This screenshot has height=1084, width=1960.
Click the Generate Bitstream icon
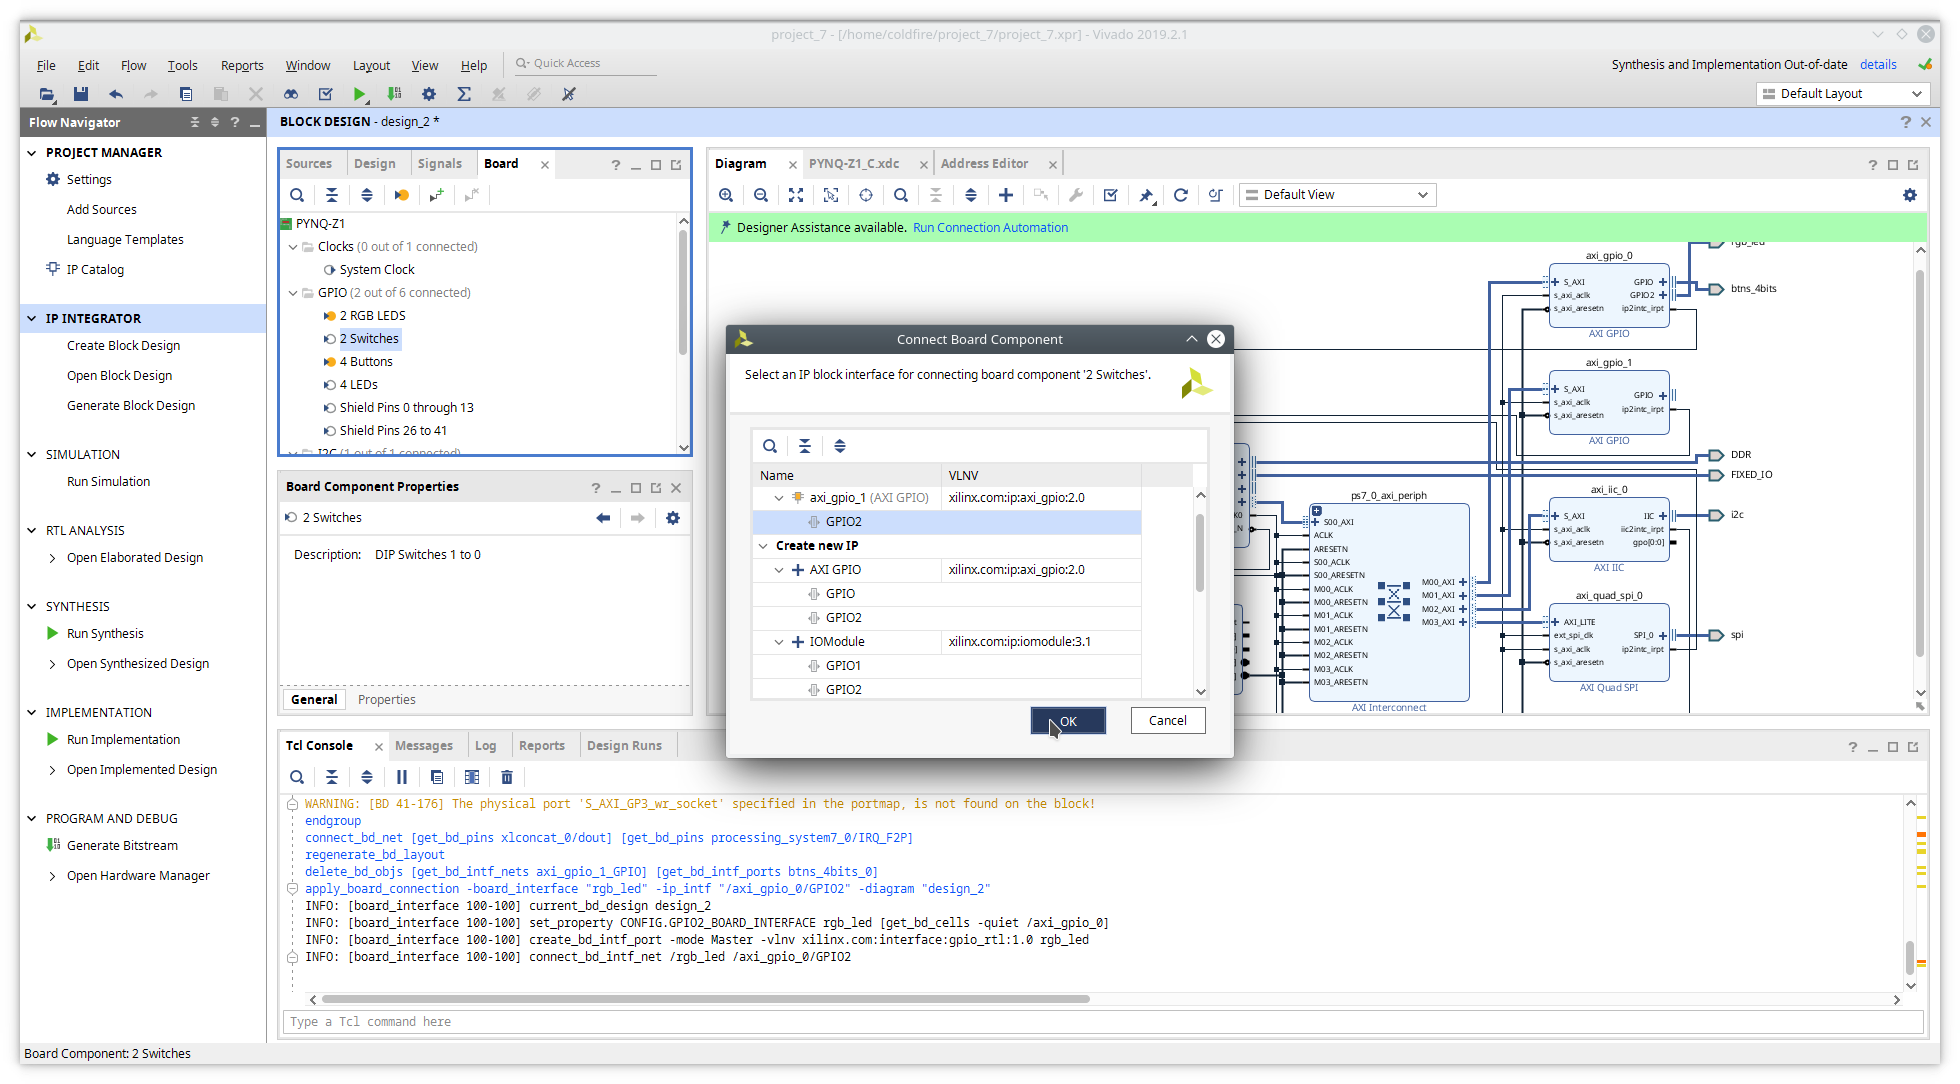(x=53, y=845)
